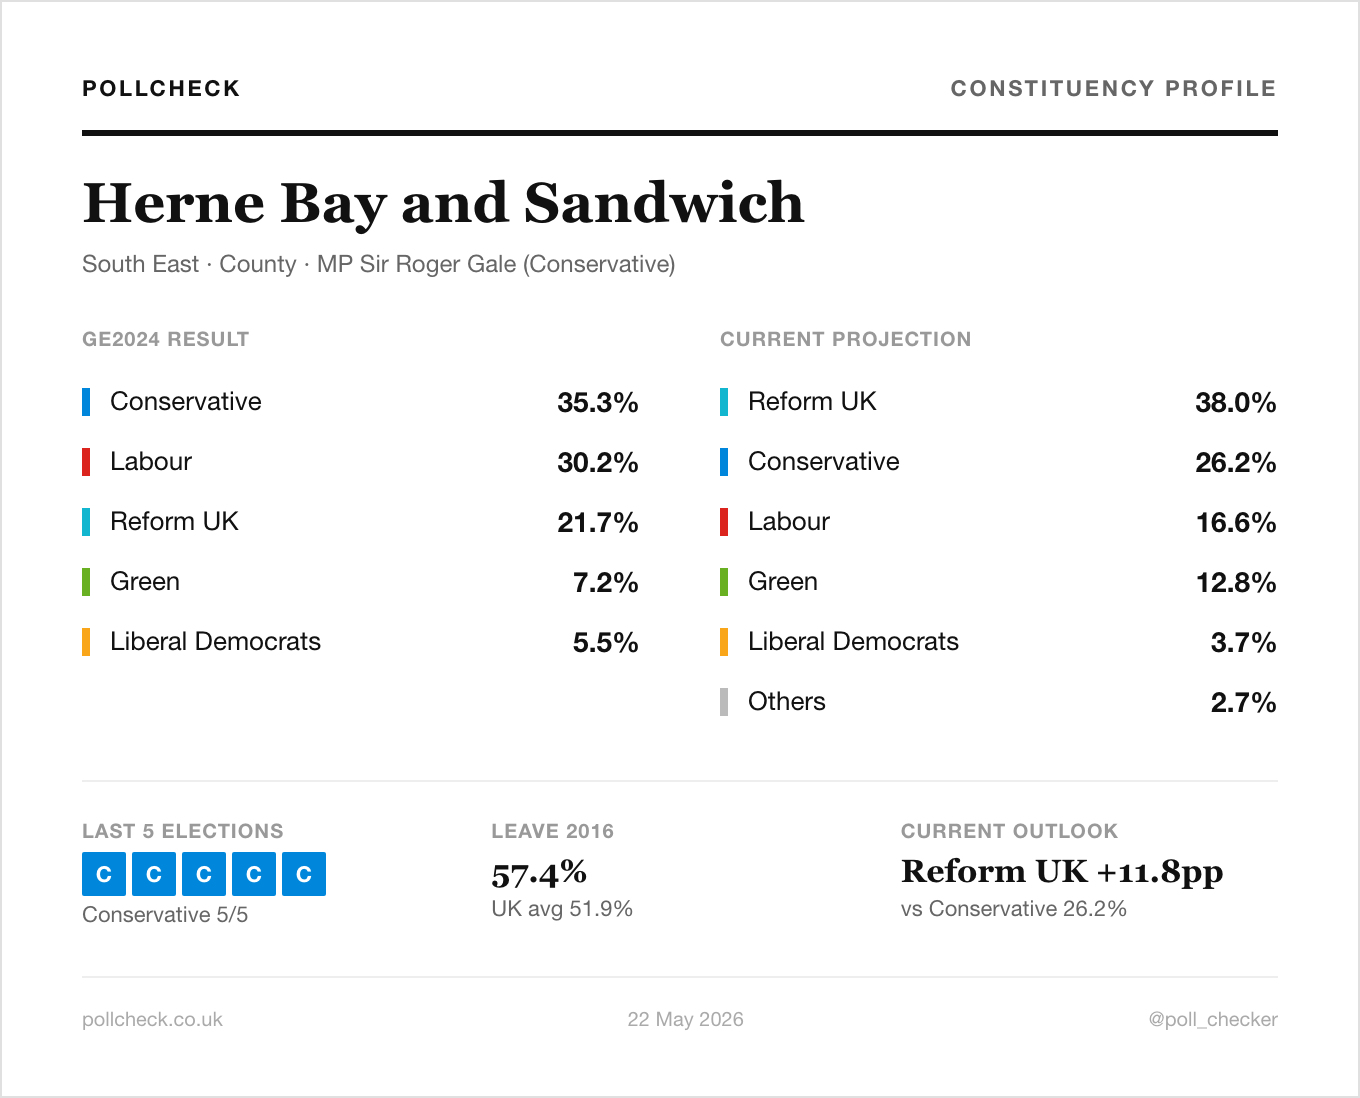Click the blue Conservative swatch in GE2024 result

[86, 402]
